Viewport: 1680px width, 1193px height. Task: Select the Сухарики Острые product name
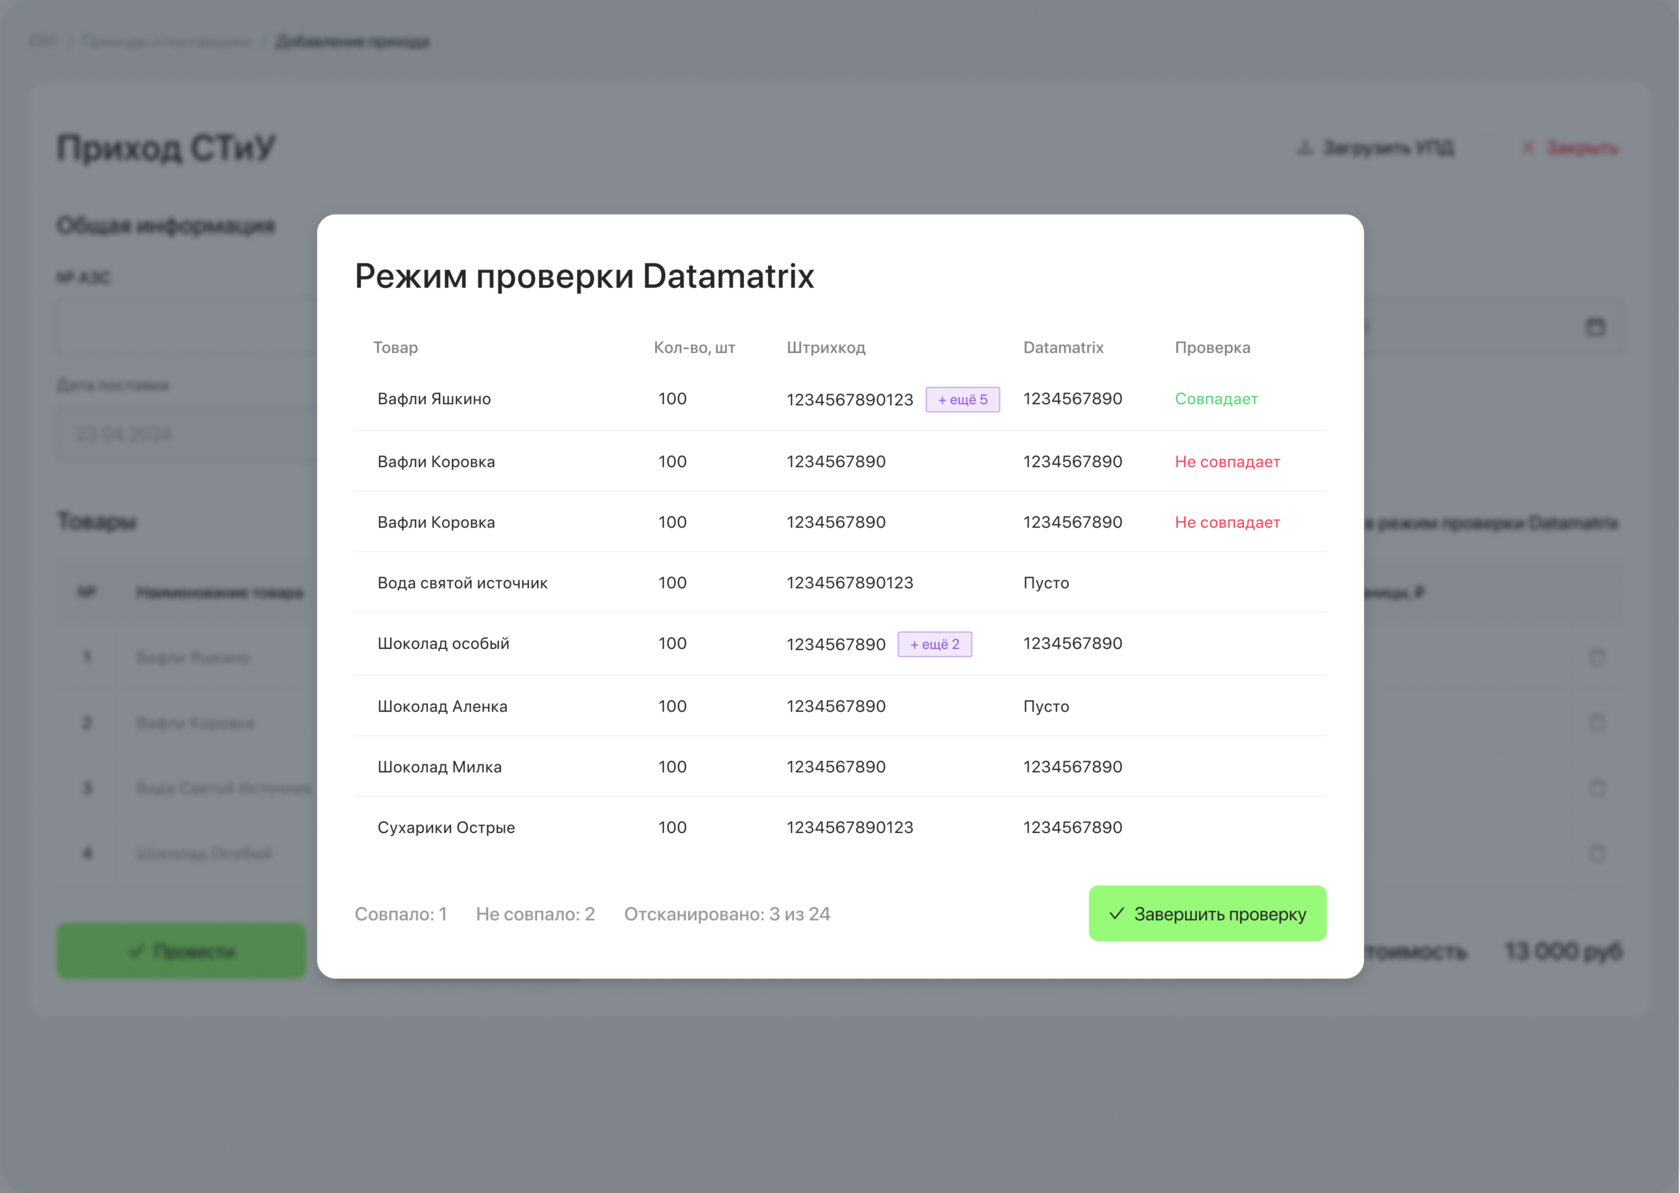(x=446, y=828)
